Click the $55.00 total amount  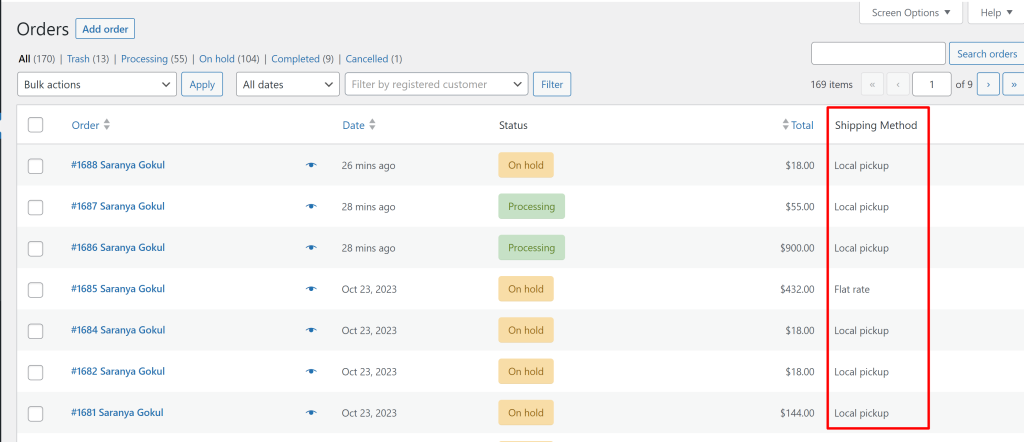[800, 207]
